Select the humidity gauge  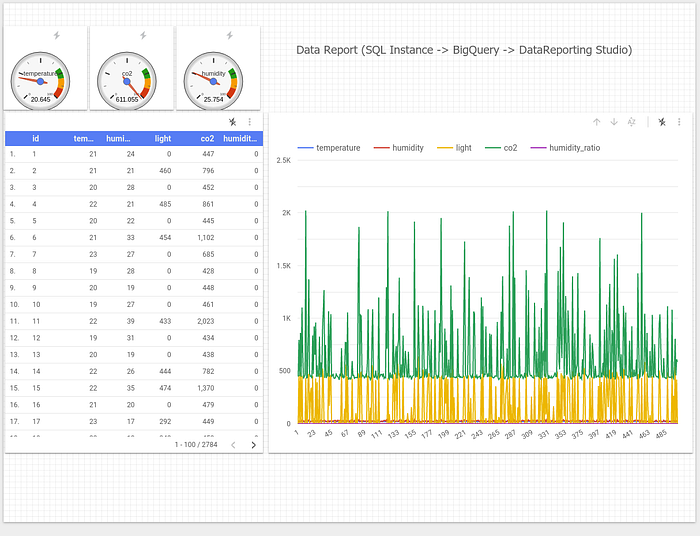click(213, 81)
